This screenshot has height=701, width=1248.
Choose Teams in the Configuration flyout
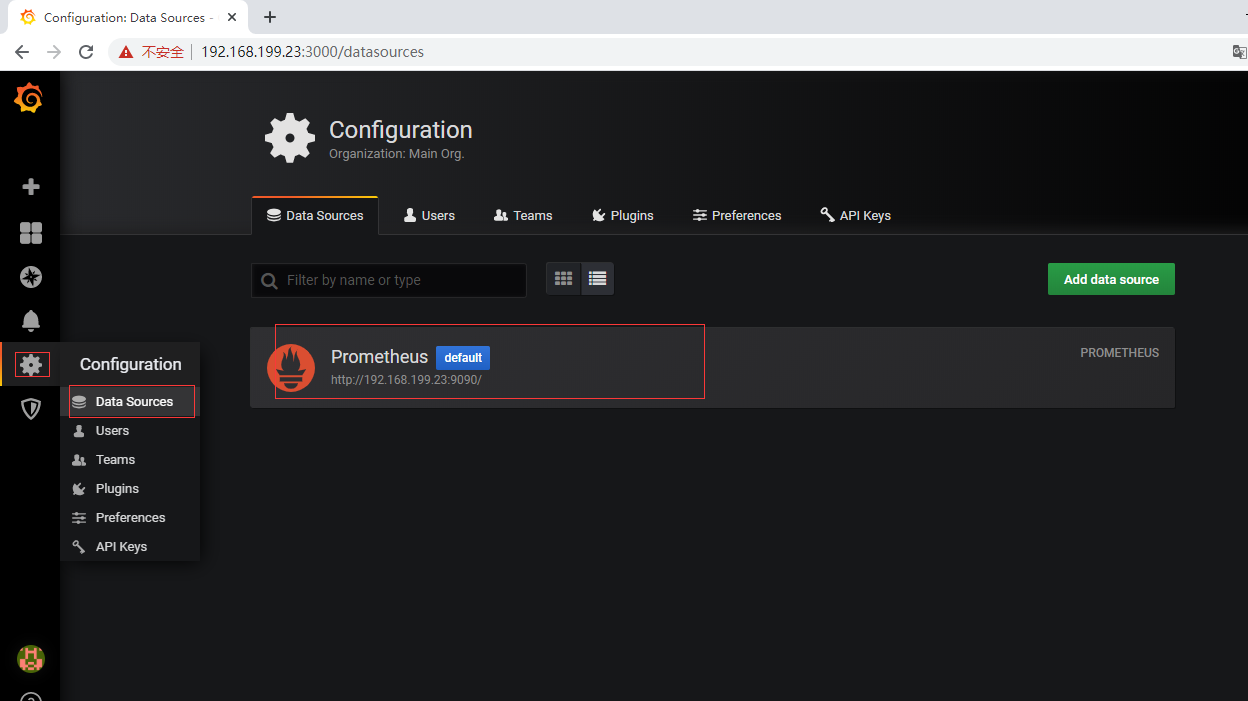(130, 459)
